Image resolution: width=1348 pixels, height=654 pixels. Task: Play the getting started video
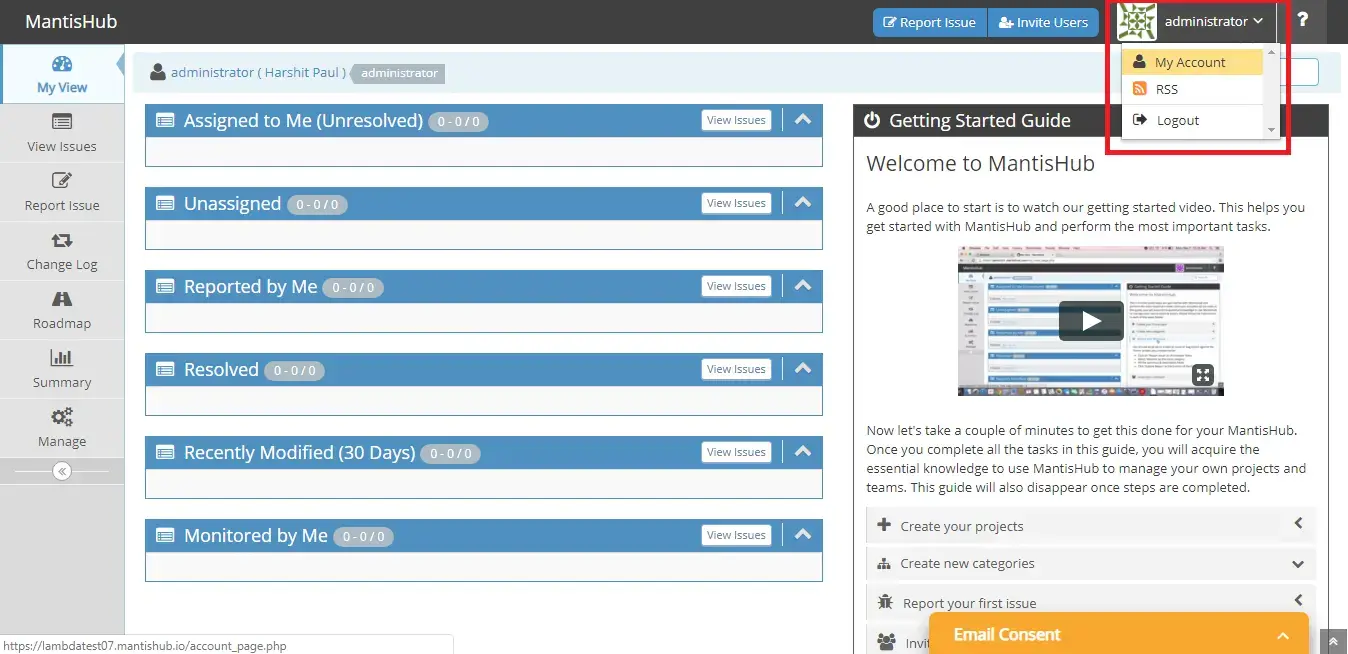pyautogui.click(x=1090, y=321)
